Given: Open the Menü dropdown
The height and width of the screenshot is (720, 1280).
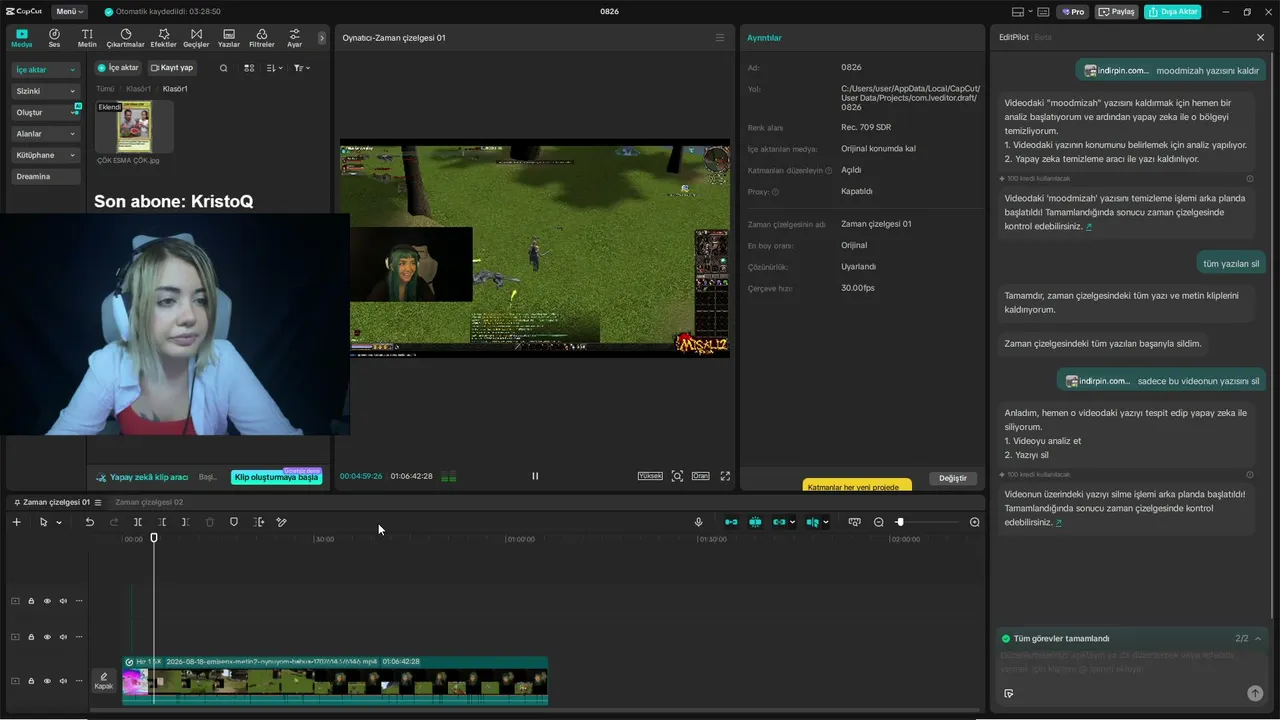Looking at the screenshot, I should pos(69,12).
